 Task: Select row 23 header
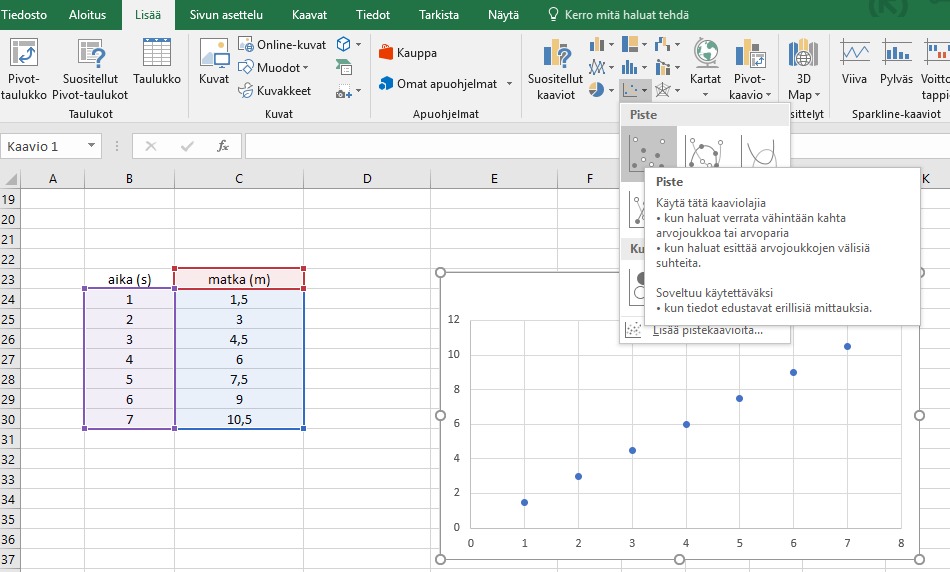pyautogui.click(x=9, y=279)
